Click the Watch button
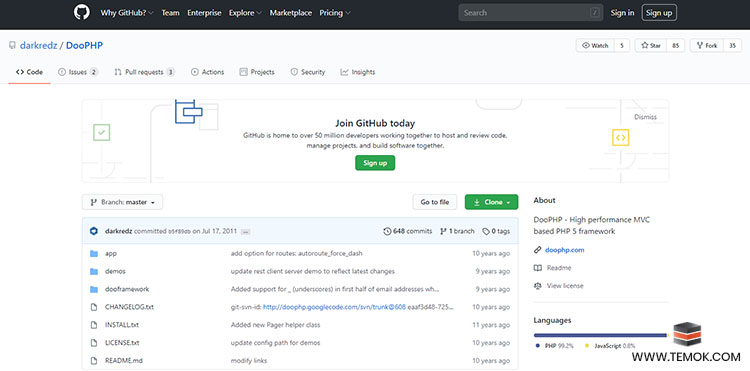750x371 pixels. coord(595,45)
